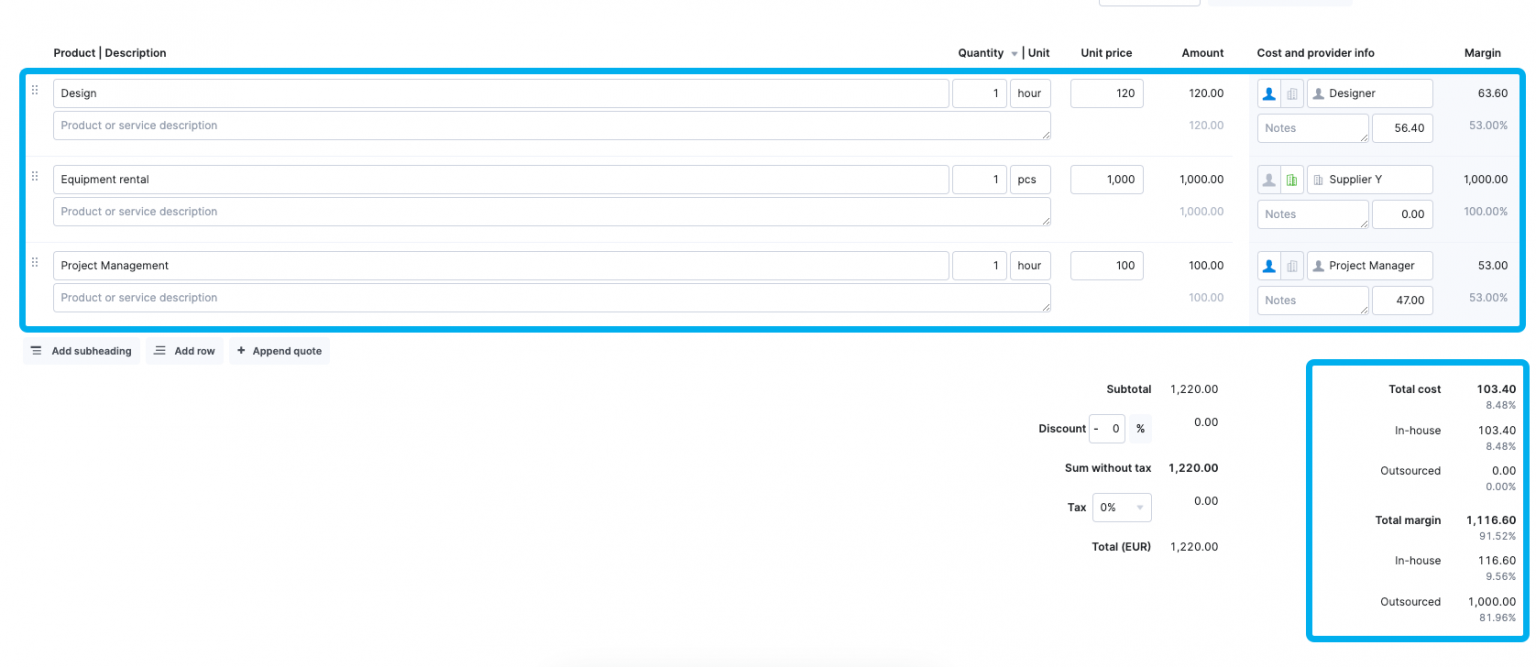Click the unit price field showing 120
The width and height of the screenshot is (1536, 667).
[x=1106, y=94]
